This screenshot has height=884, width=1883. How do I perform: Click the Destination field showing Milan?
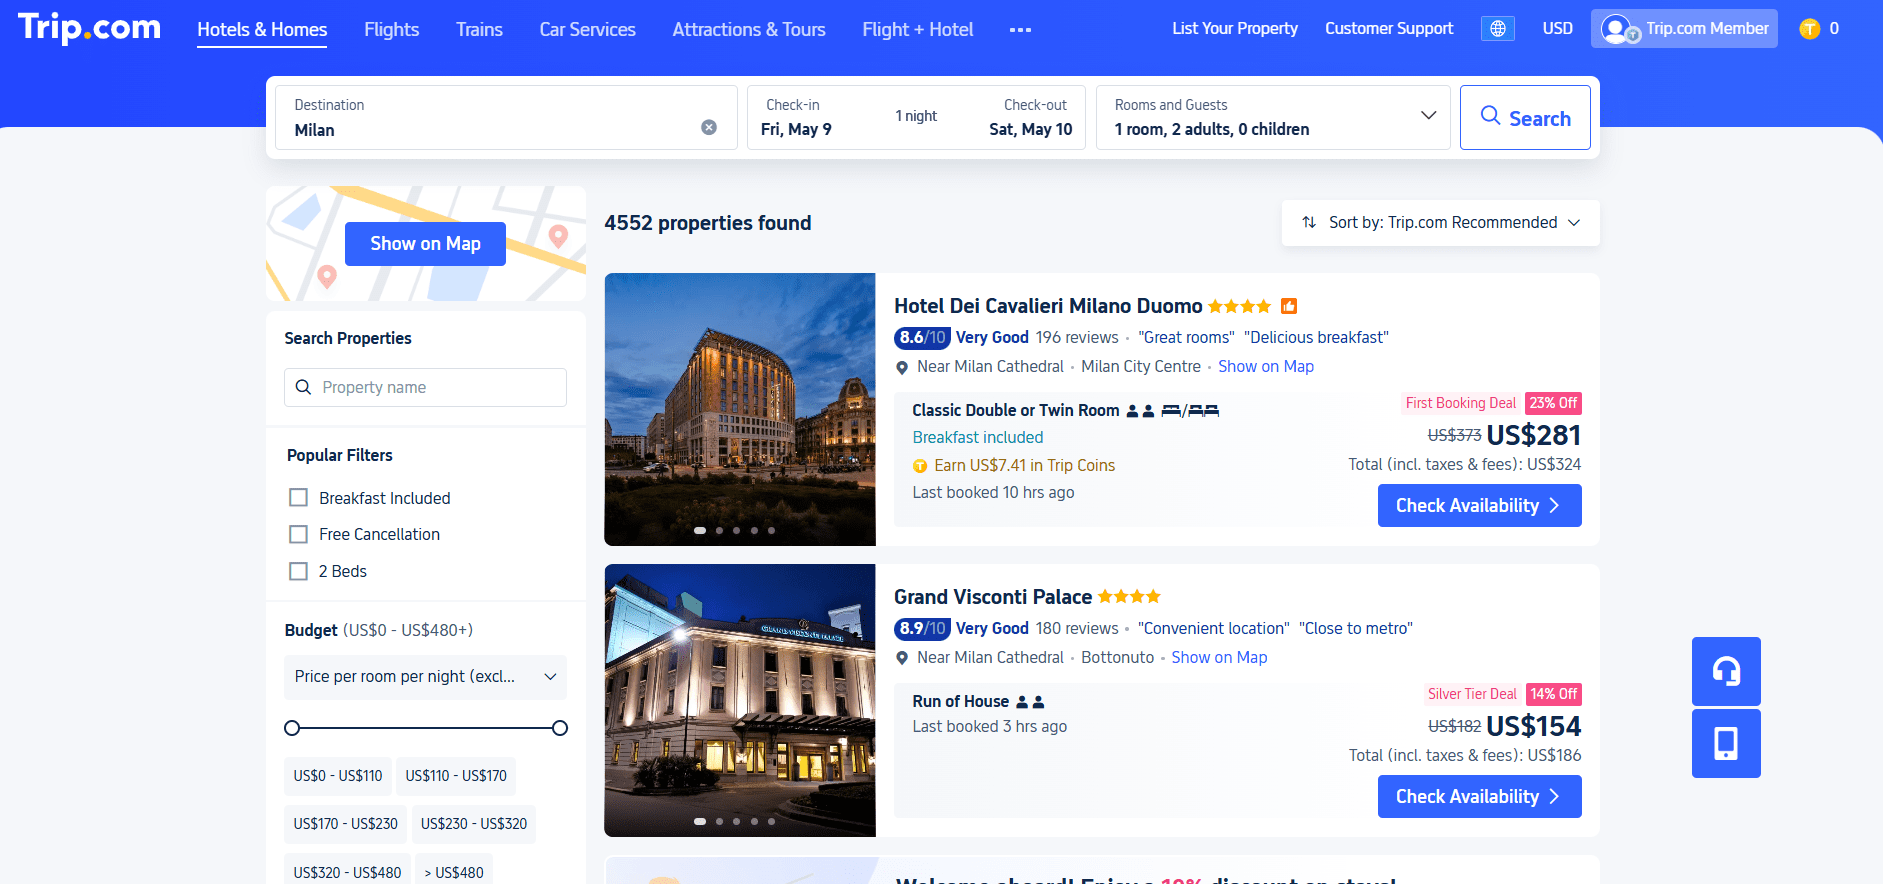pyautogui.click(x=506, y=118)
